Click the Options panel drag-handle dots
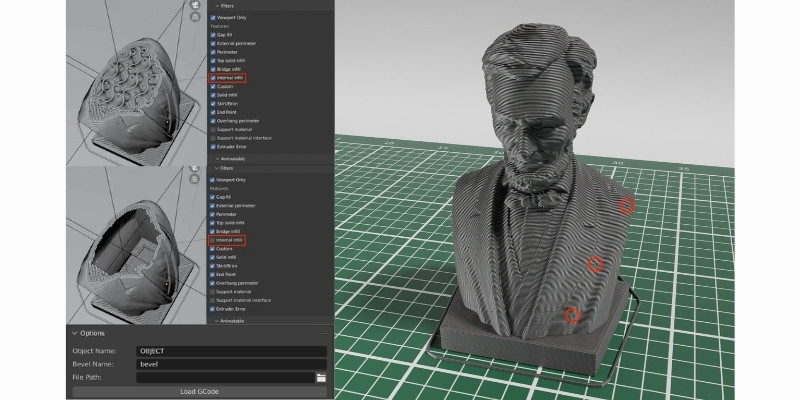 point(325,333)
